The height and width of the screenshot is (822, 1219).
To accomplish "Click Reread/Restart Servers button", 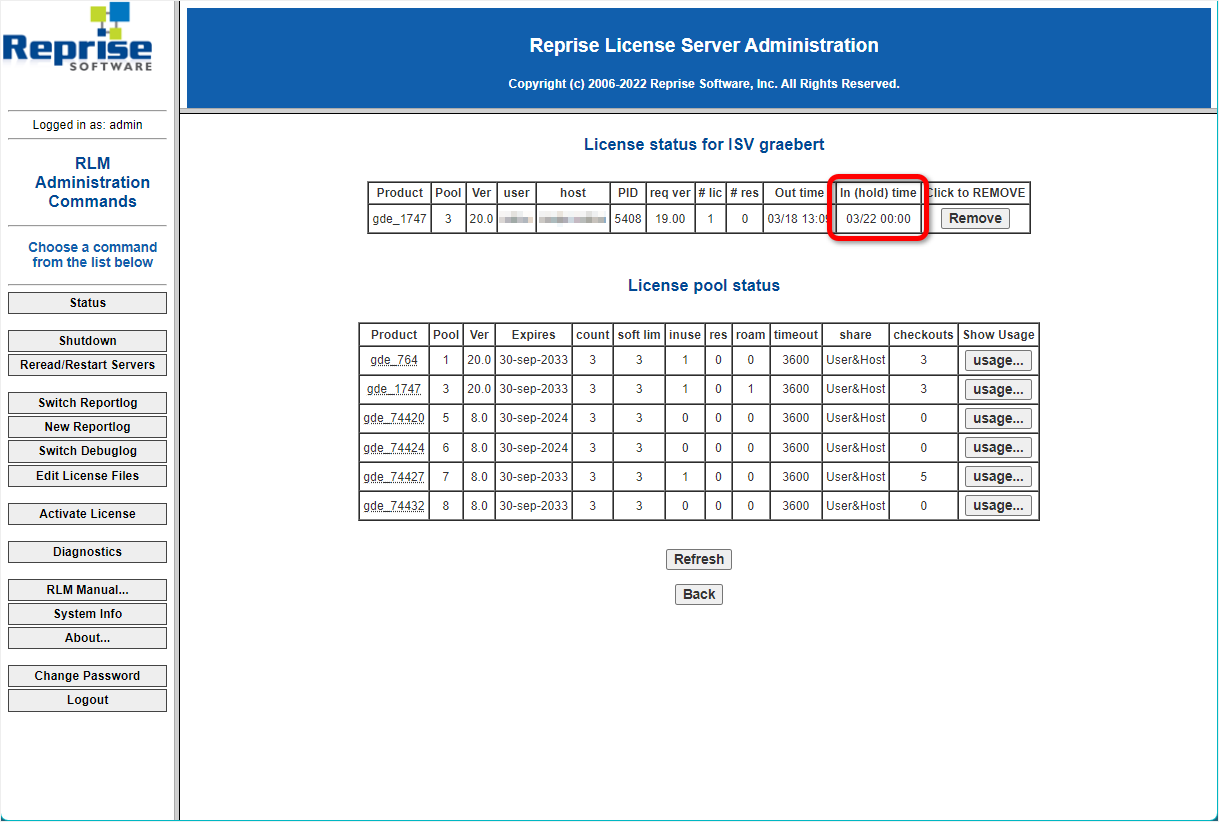I will coord(88,365).
